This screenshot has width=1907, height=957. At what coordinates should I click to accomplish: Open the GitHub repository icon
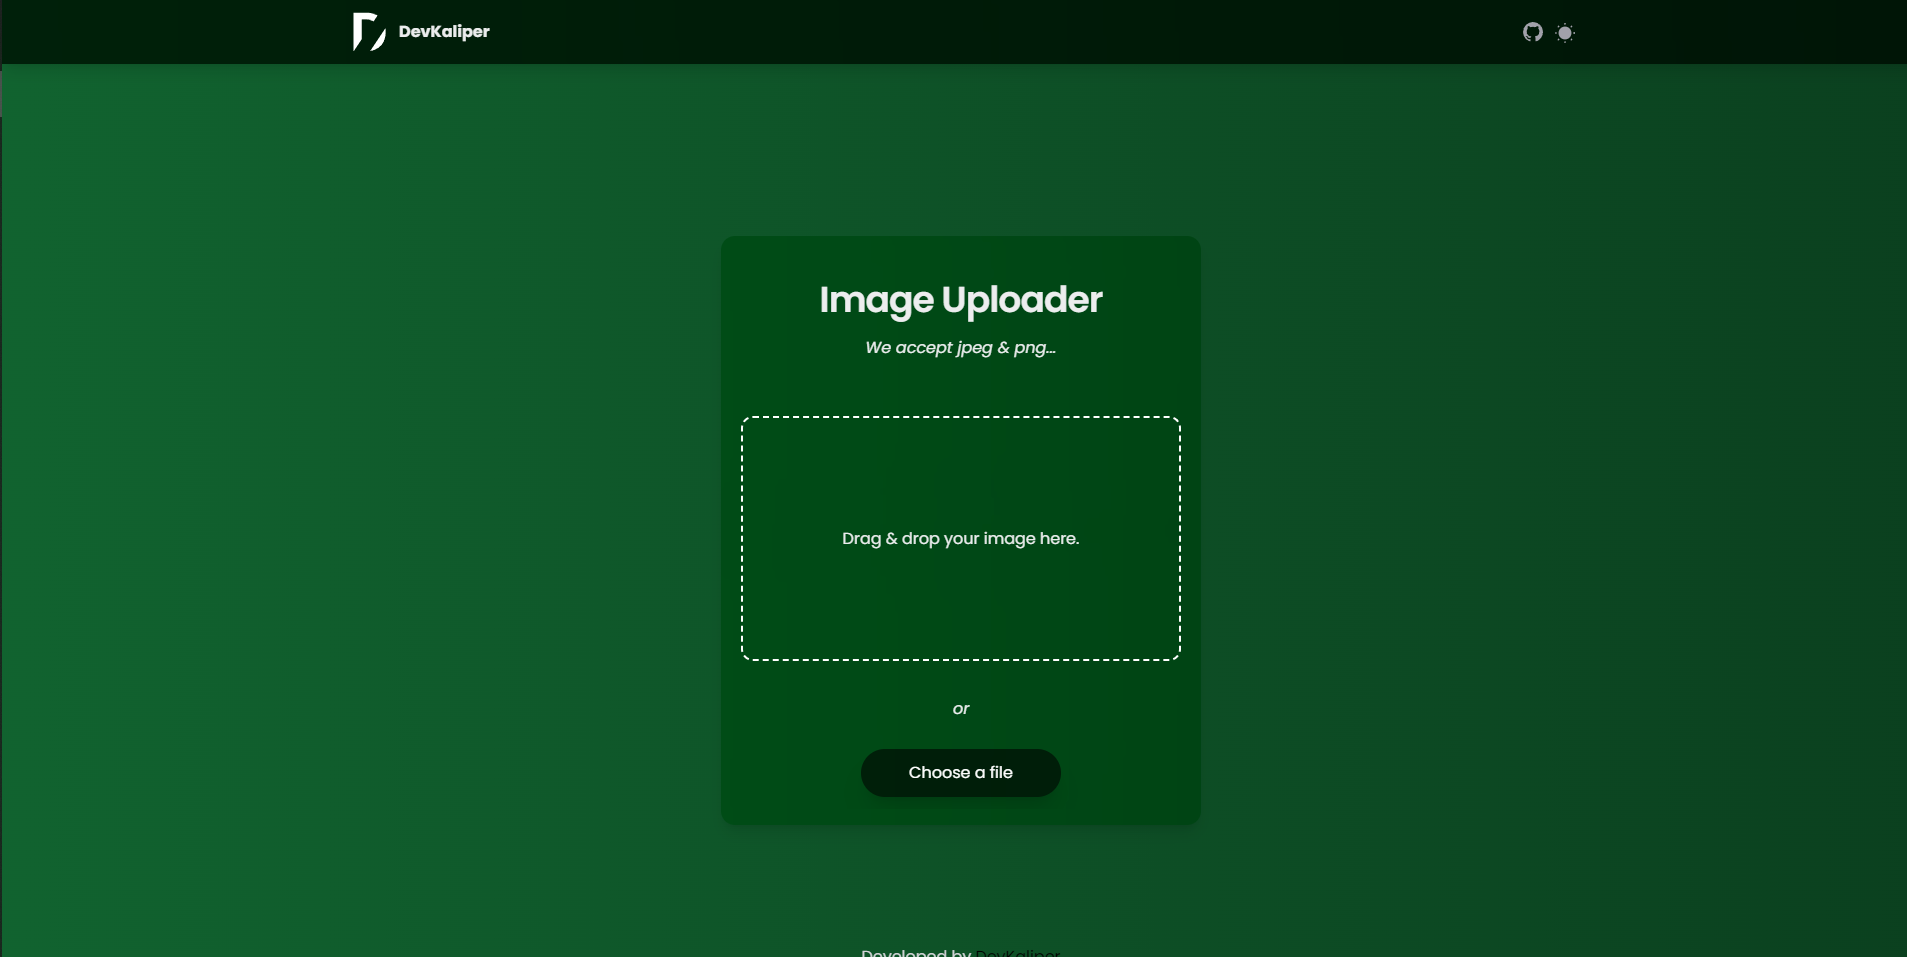[x=1533, y=31]
